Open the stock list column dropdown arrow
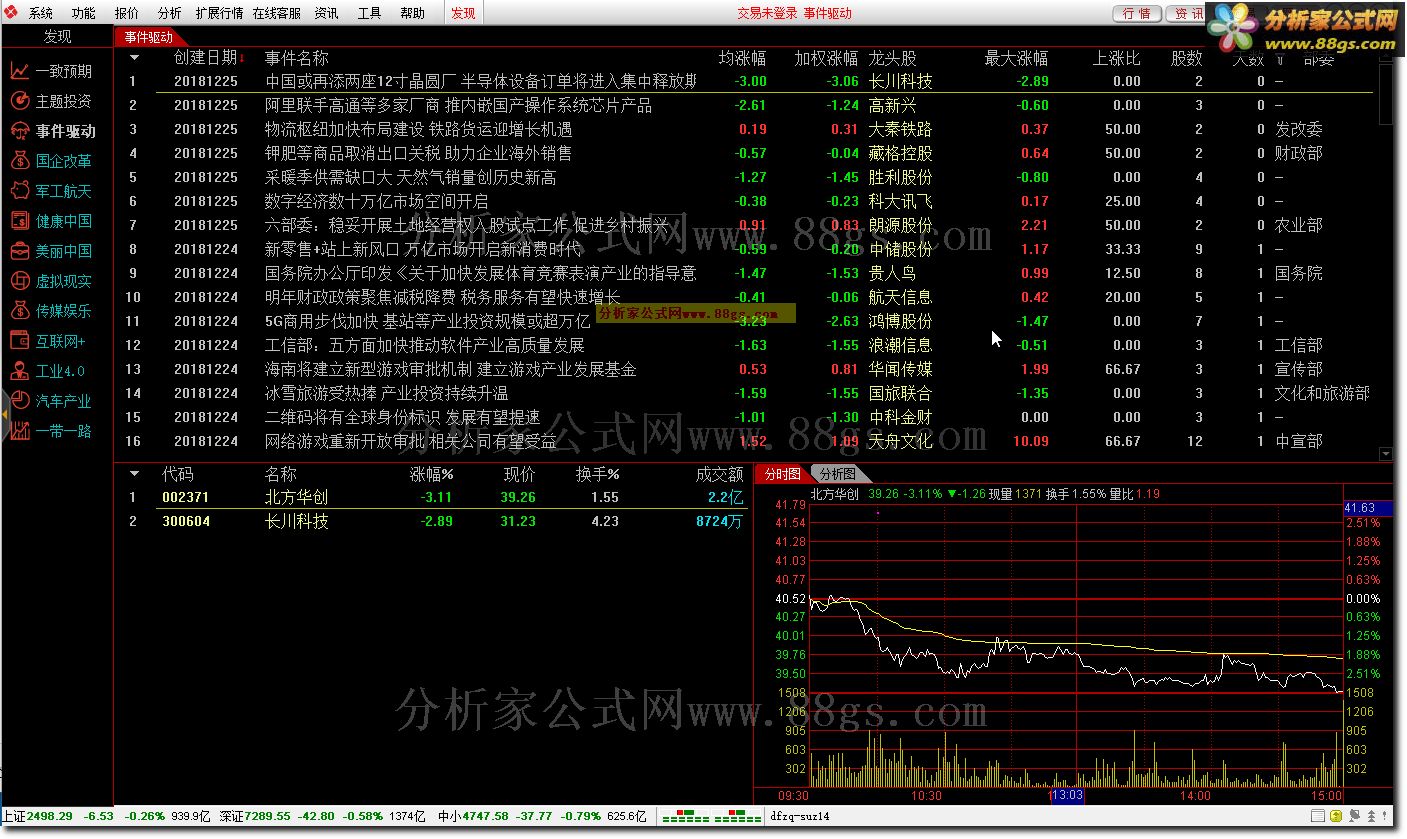 pos(135,474)
